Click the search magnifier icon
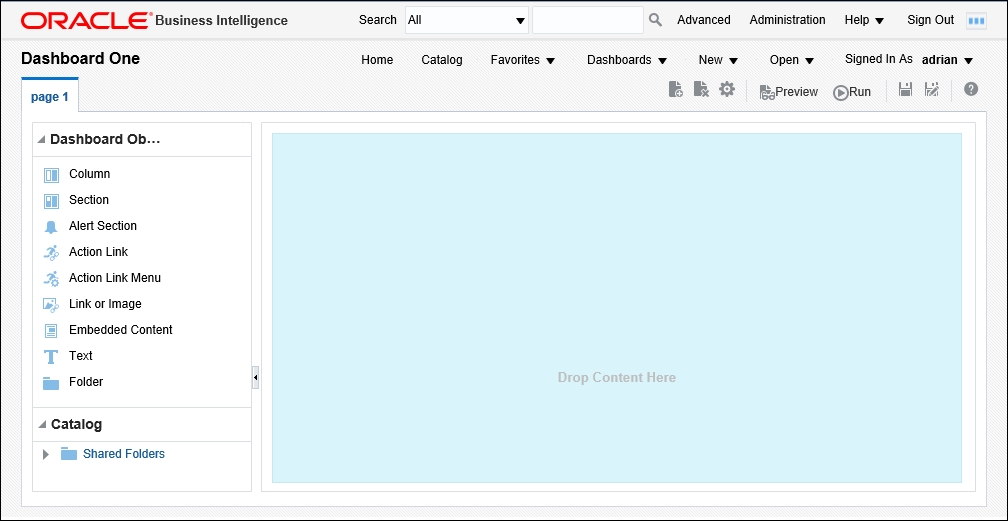This screenshot has height=521, width=1008. pyautogui.click(x=655, y=20)
